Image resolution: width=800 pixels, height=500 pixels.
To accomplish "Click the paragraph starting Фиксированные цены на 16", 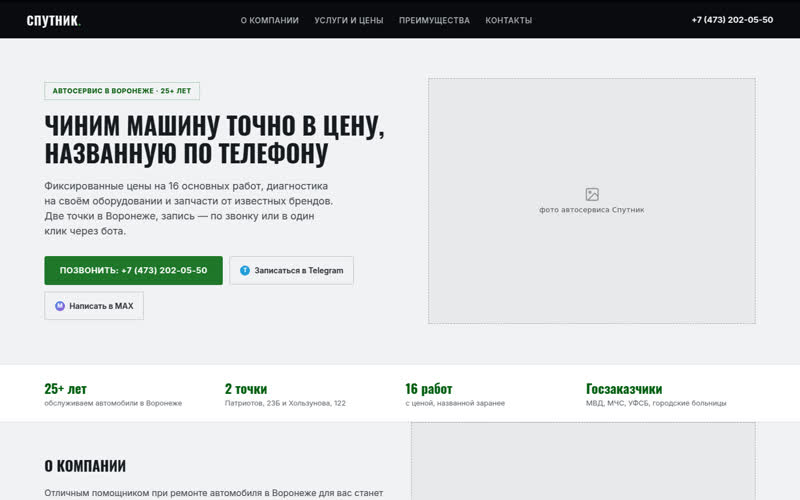I will coord(189,208).
